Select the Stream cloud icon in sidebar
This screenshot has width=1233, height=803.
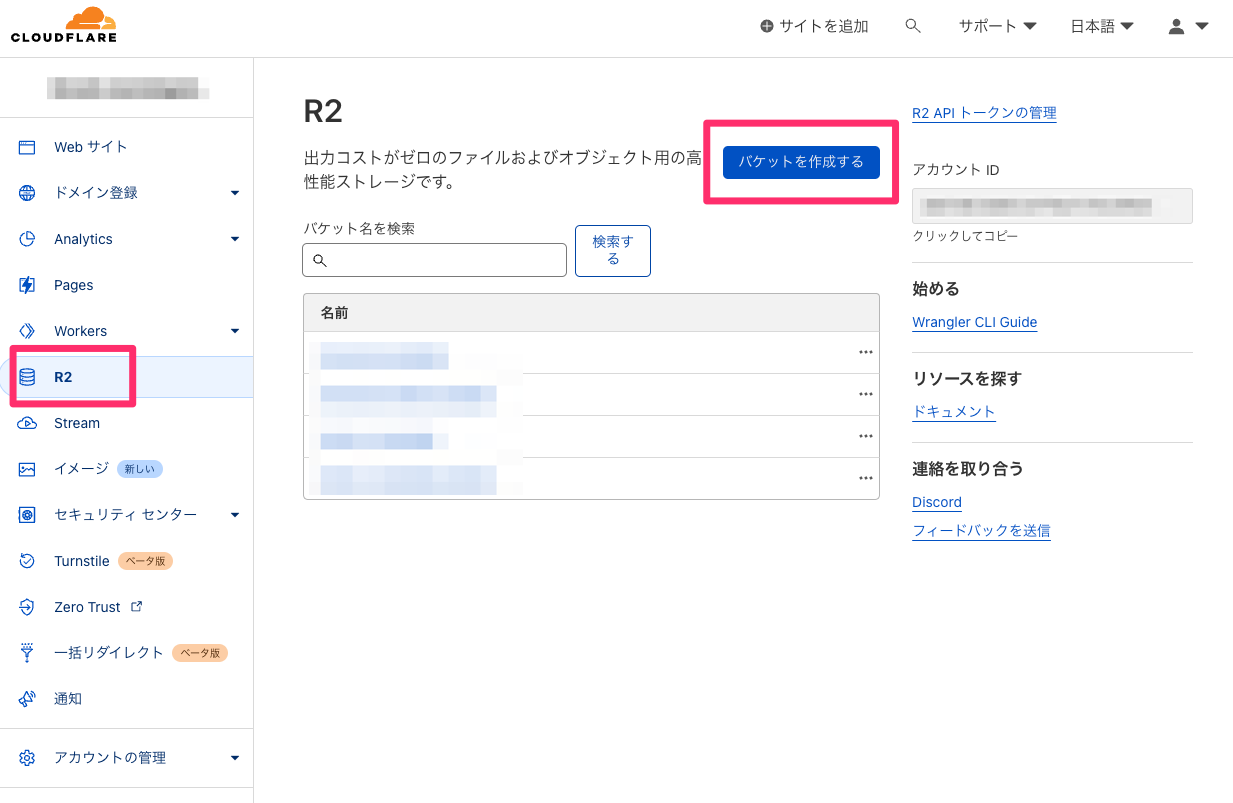pos(27,423)
